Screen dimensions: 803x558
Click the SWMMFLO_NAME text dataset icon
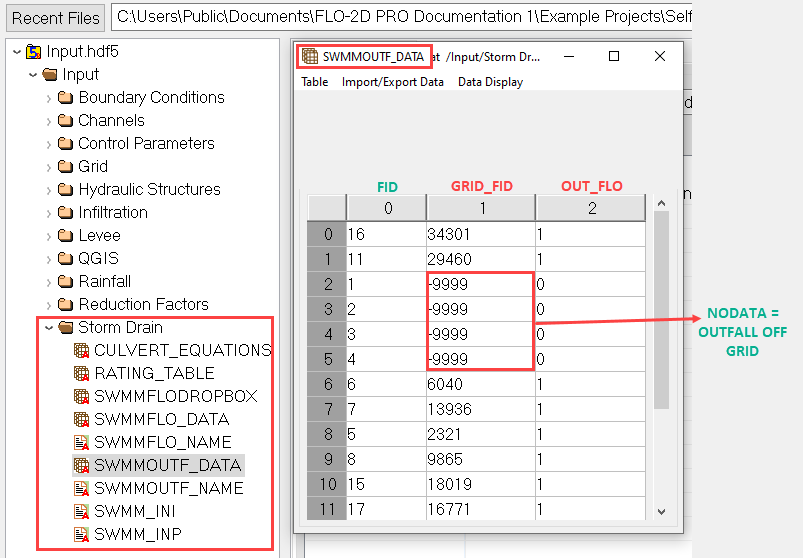(x=82, y=442)
